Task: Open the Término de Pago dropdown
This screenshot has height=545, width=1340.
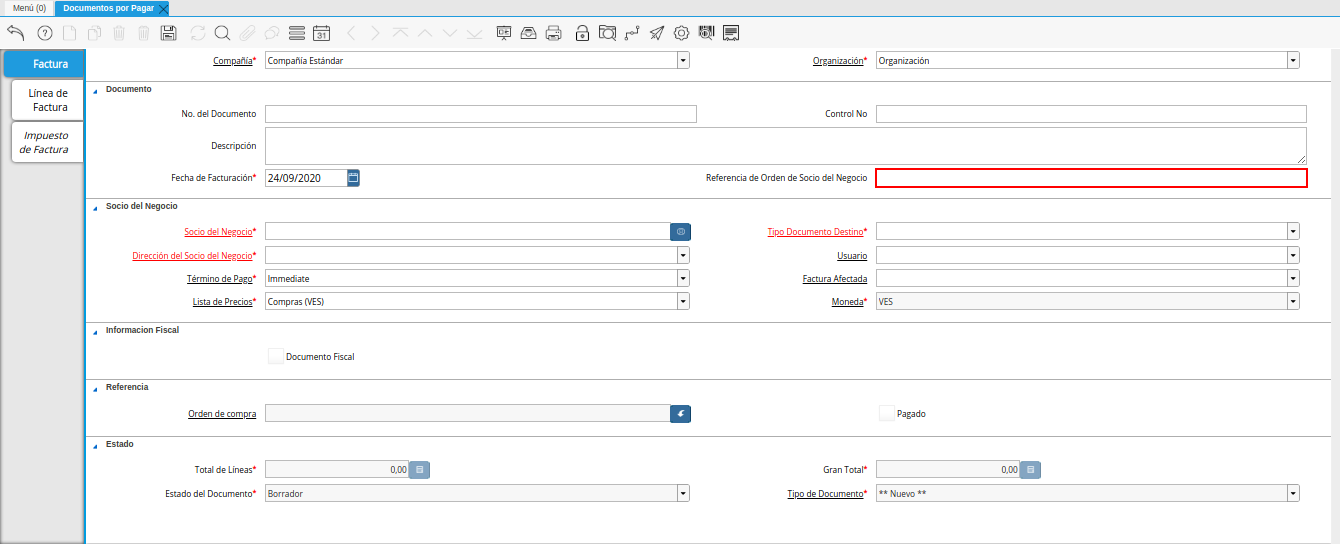Action: coord(683,279)
